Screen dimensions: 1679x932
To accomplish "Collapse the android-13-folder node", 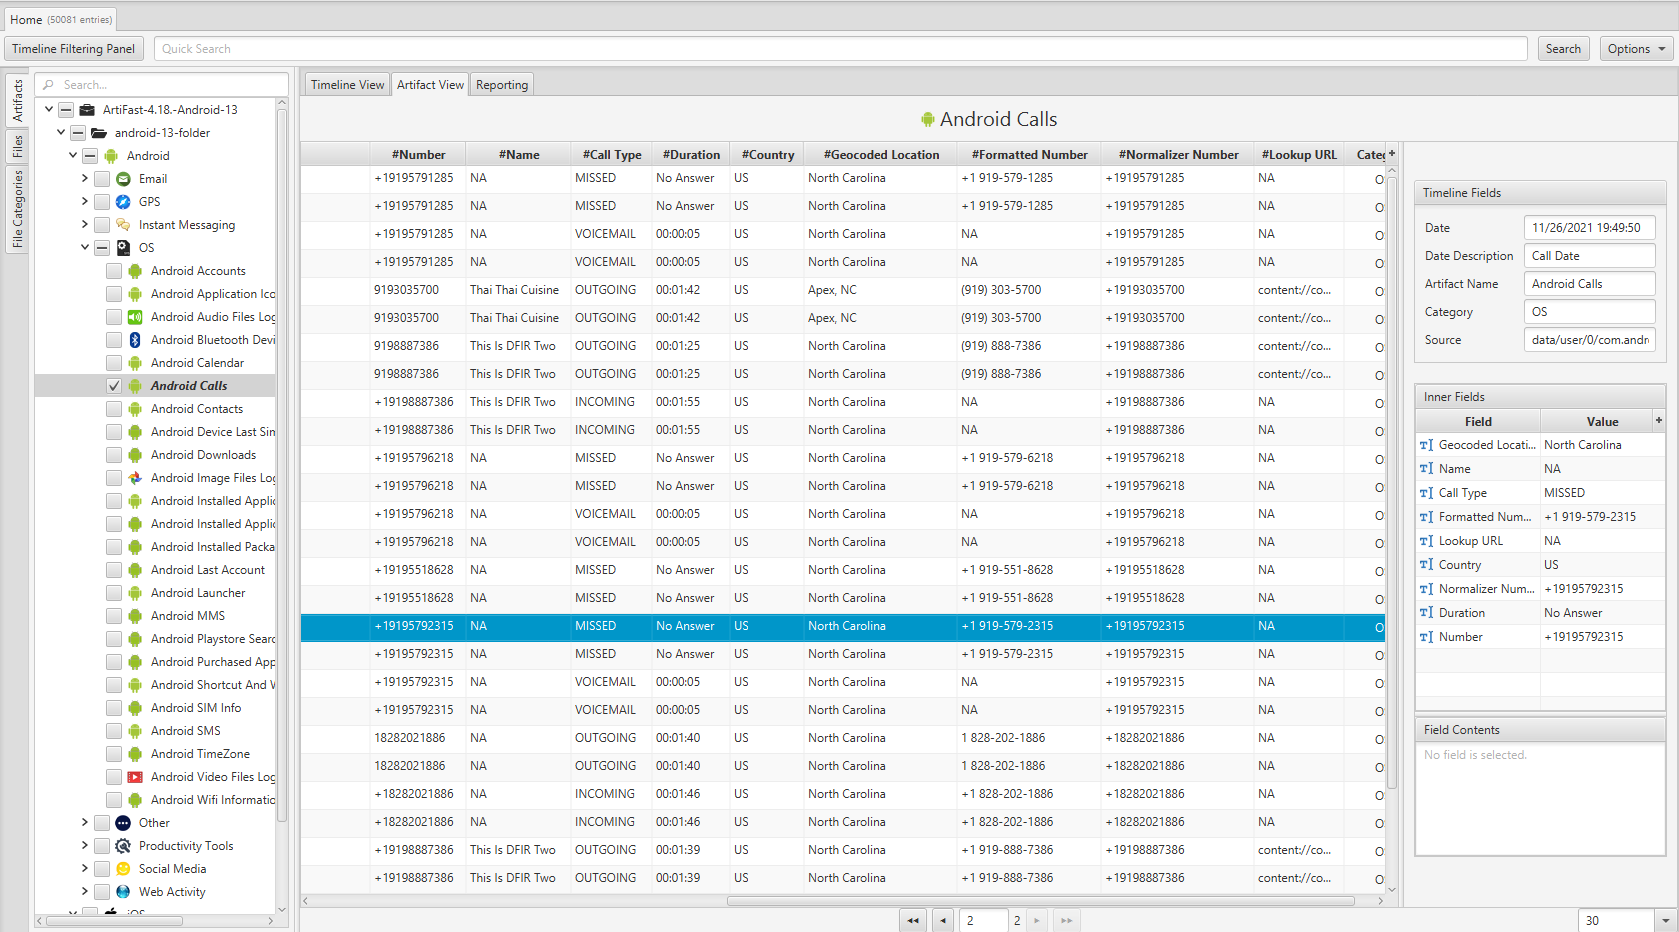I will tap(61, 132).
